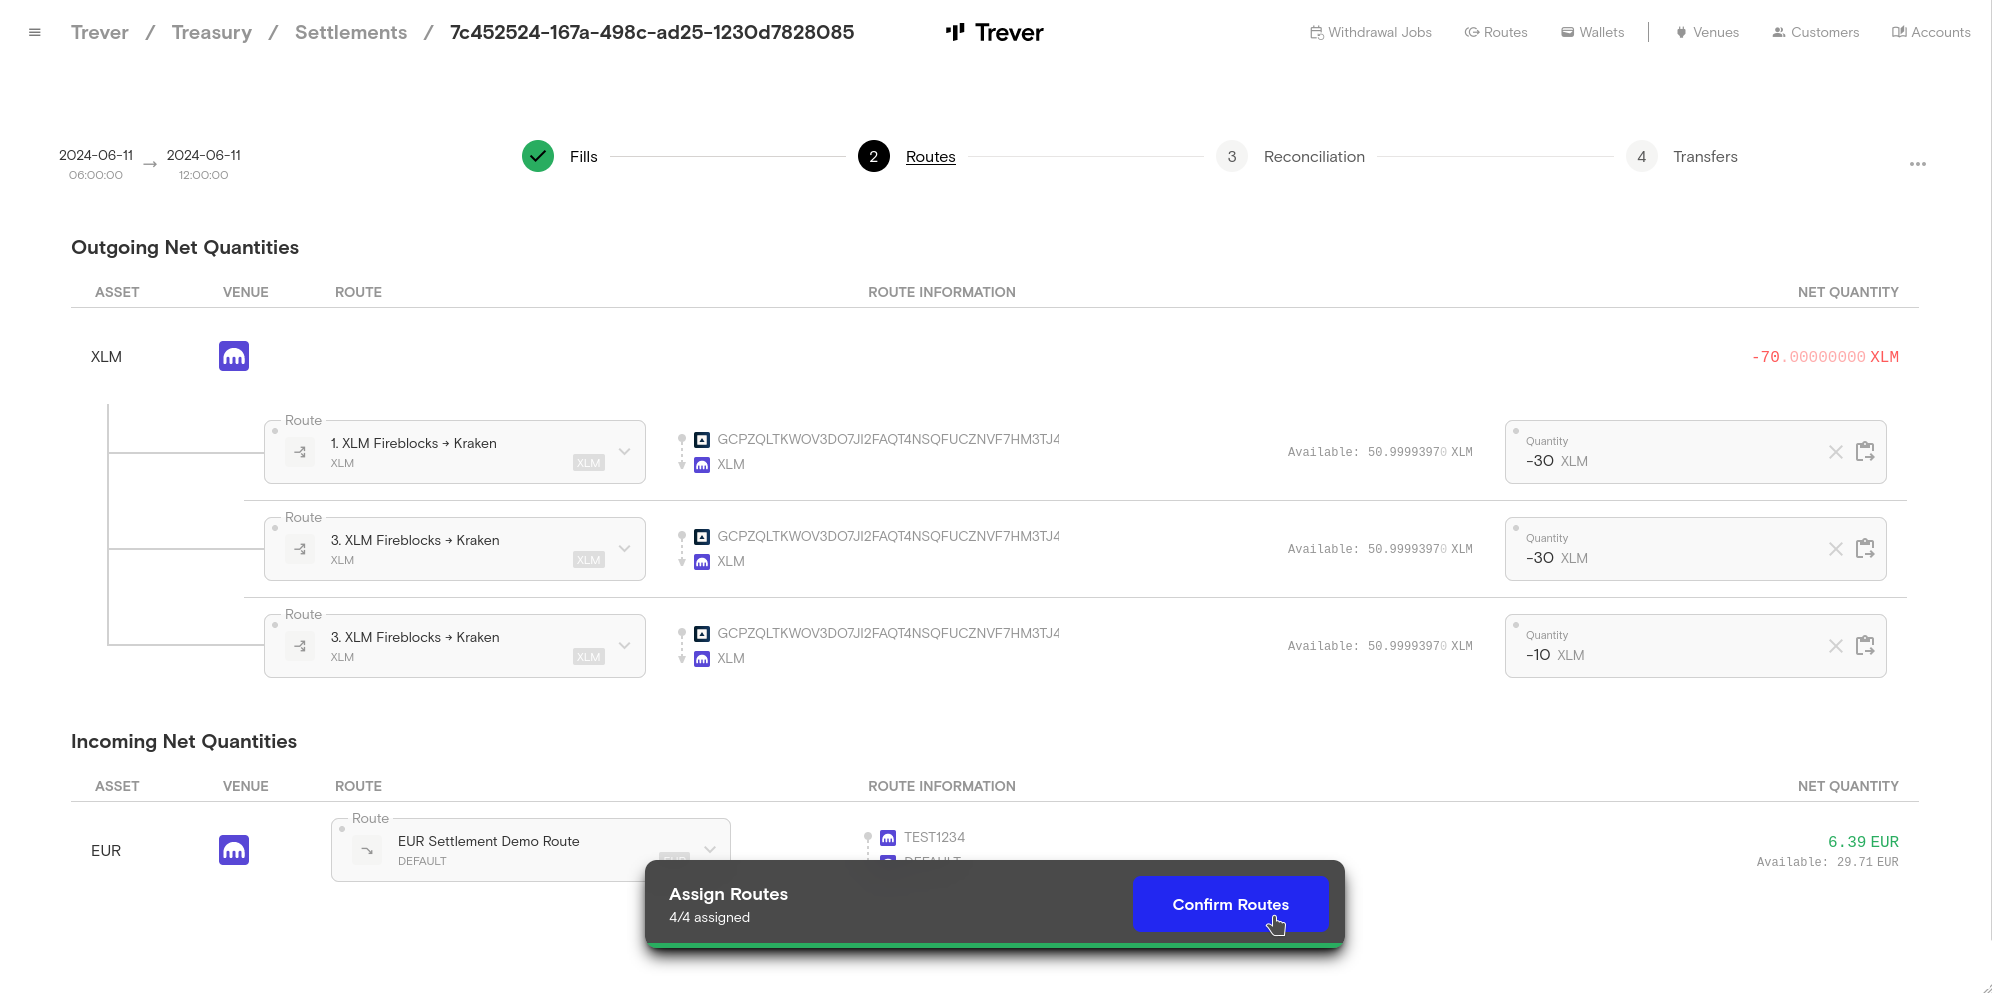Open Withdrawal Jobs in top navigation
The width and height of the screenshot is (1992, 993).
tap(1371, 32)
